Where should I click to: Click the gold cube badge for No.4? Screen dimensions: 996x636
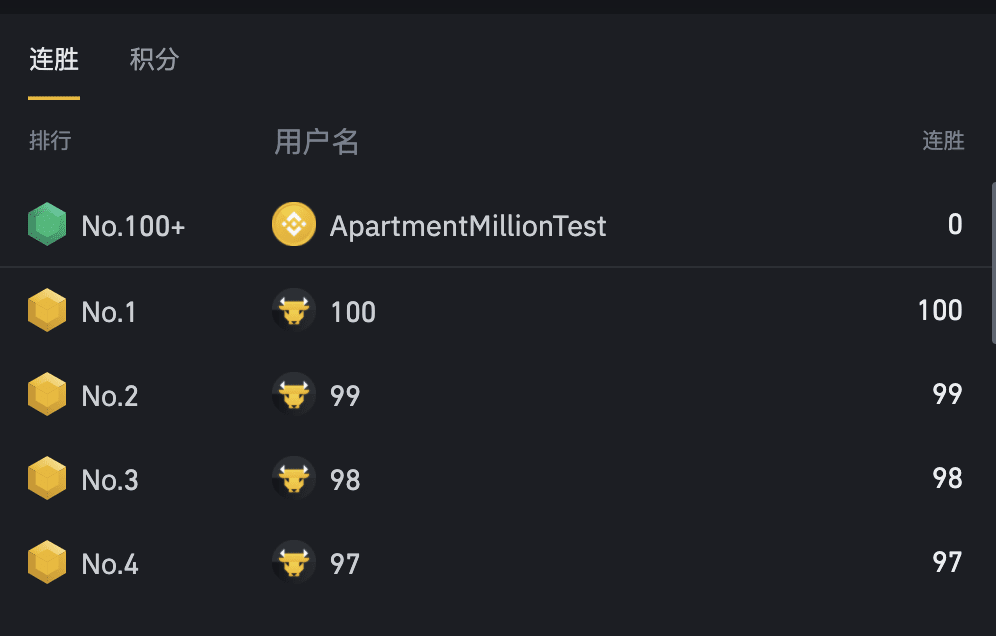coord(47,562)
